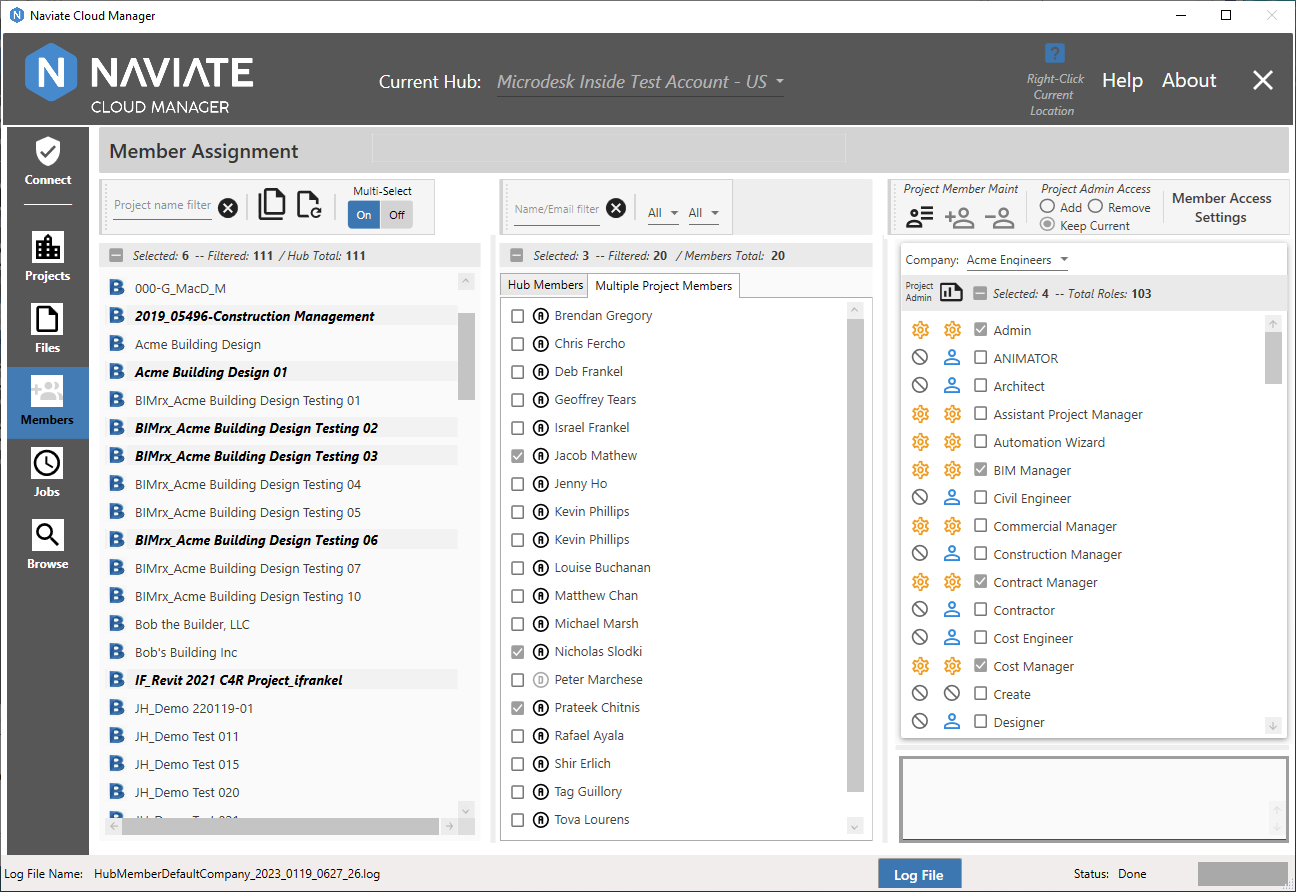Open the second All filter dropdown

(x=703, y=213)
